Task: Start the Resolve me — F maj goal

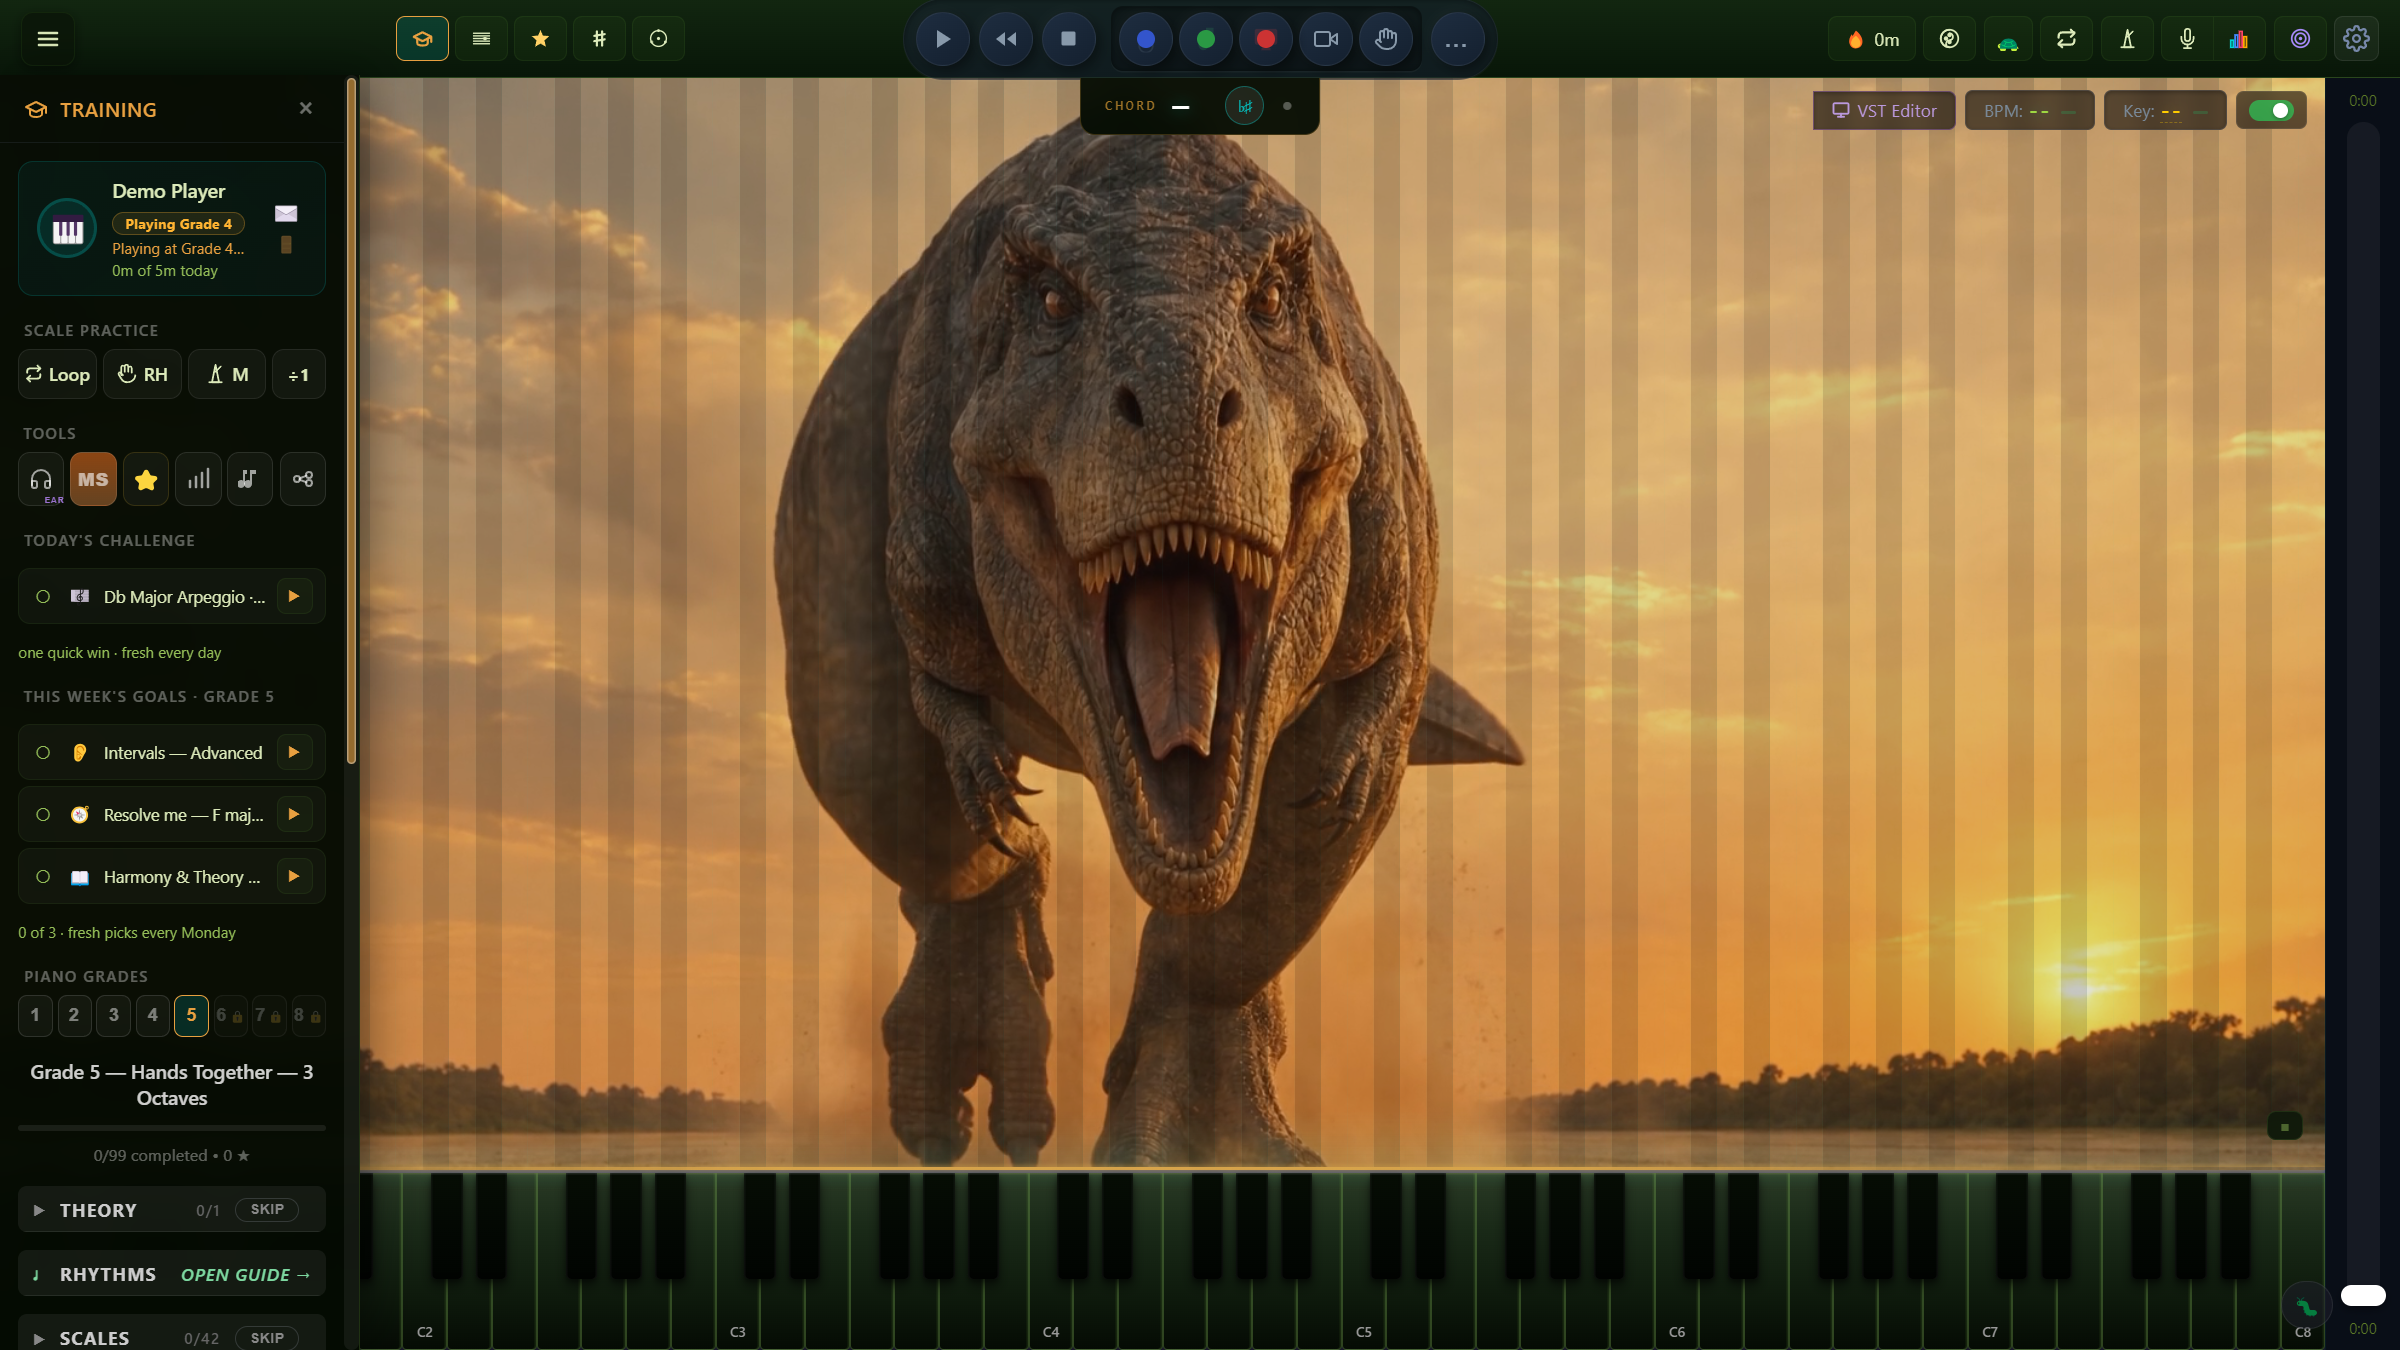Action: pos(294,814)
